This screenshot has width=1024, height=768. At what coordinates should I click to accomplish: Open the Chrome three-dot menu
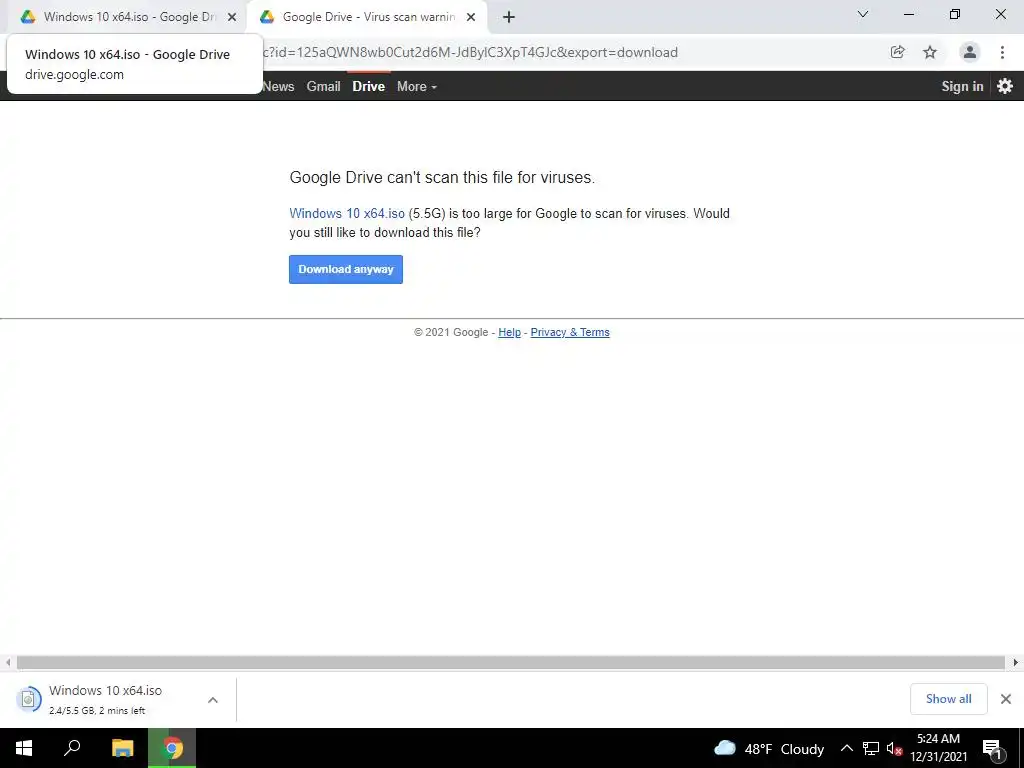tap(1002, 52)
